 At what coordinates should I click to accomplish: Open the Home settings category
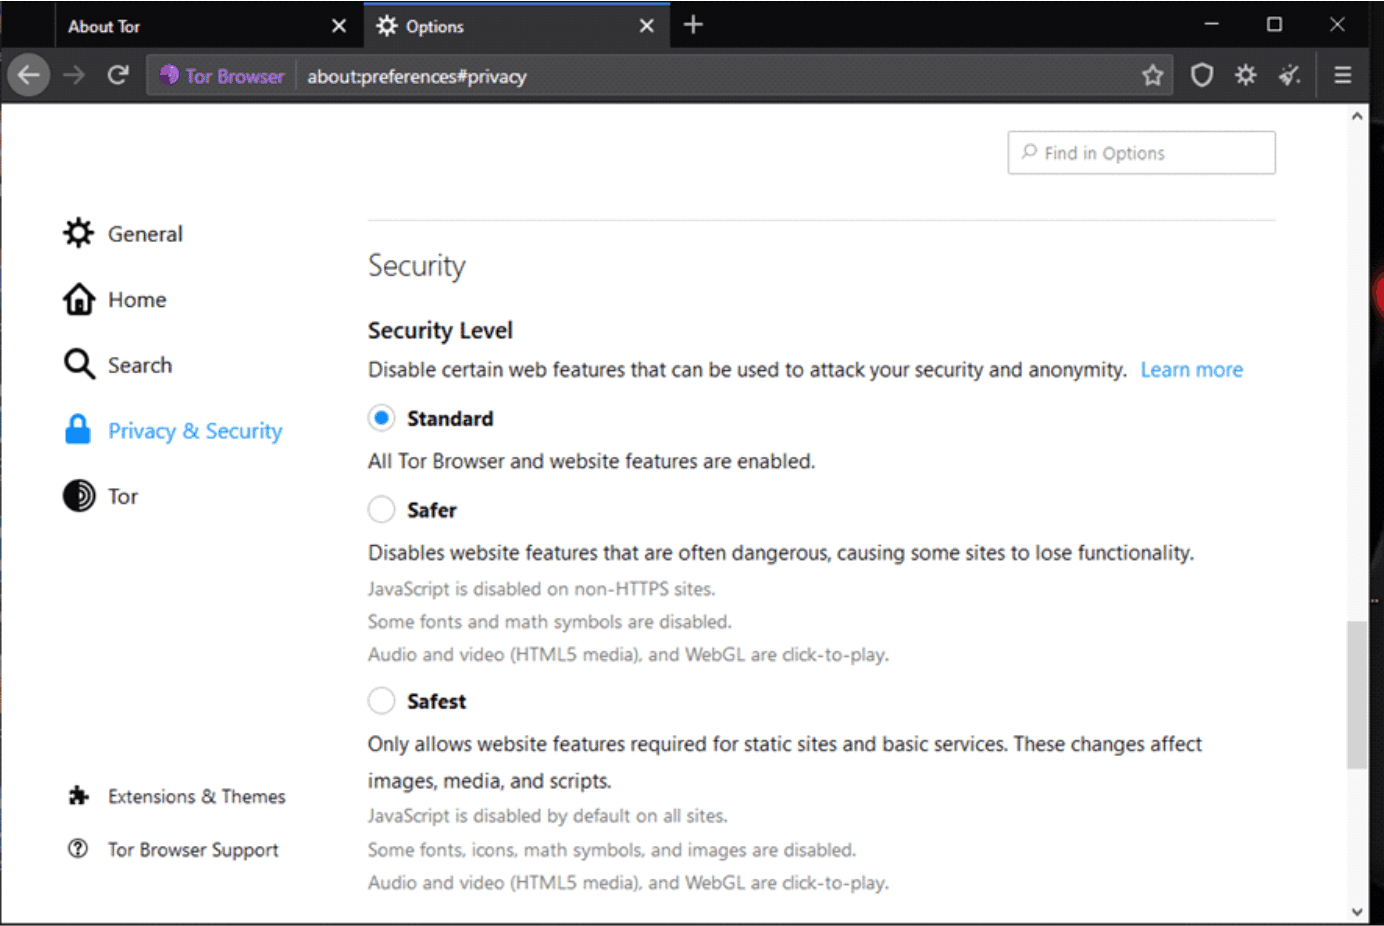115,299
